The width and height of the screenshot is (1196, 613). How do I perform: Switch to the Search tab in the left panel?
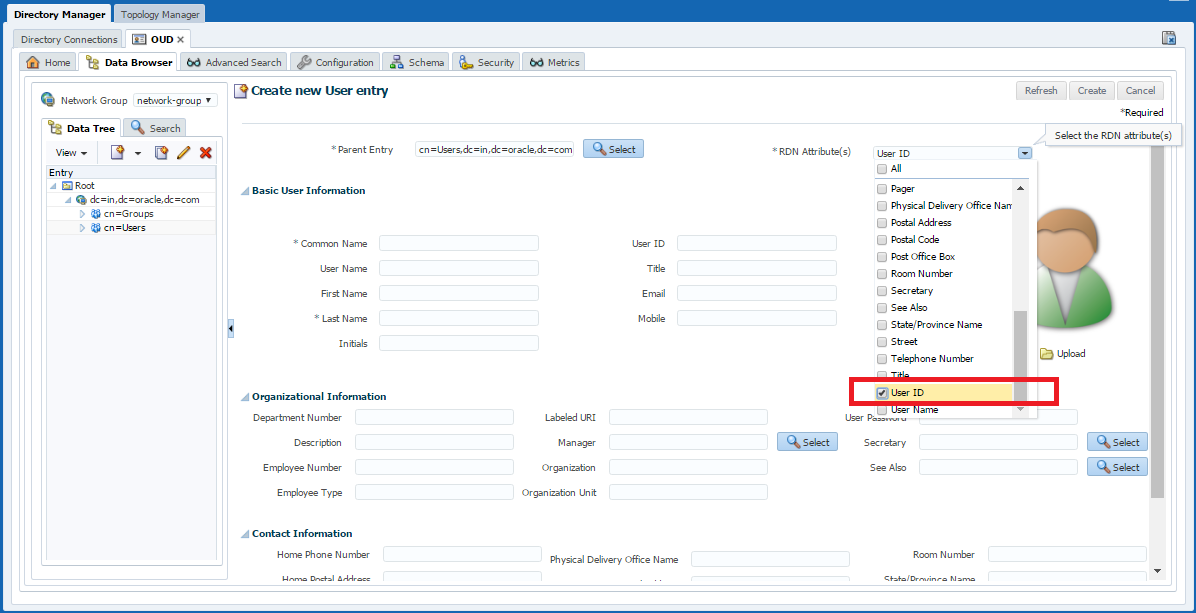(155, 128)
